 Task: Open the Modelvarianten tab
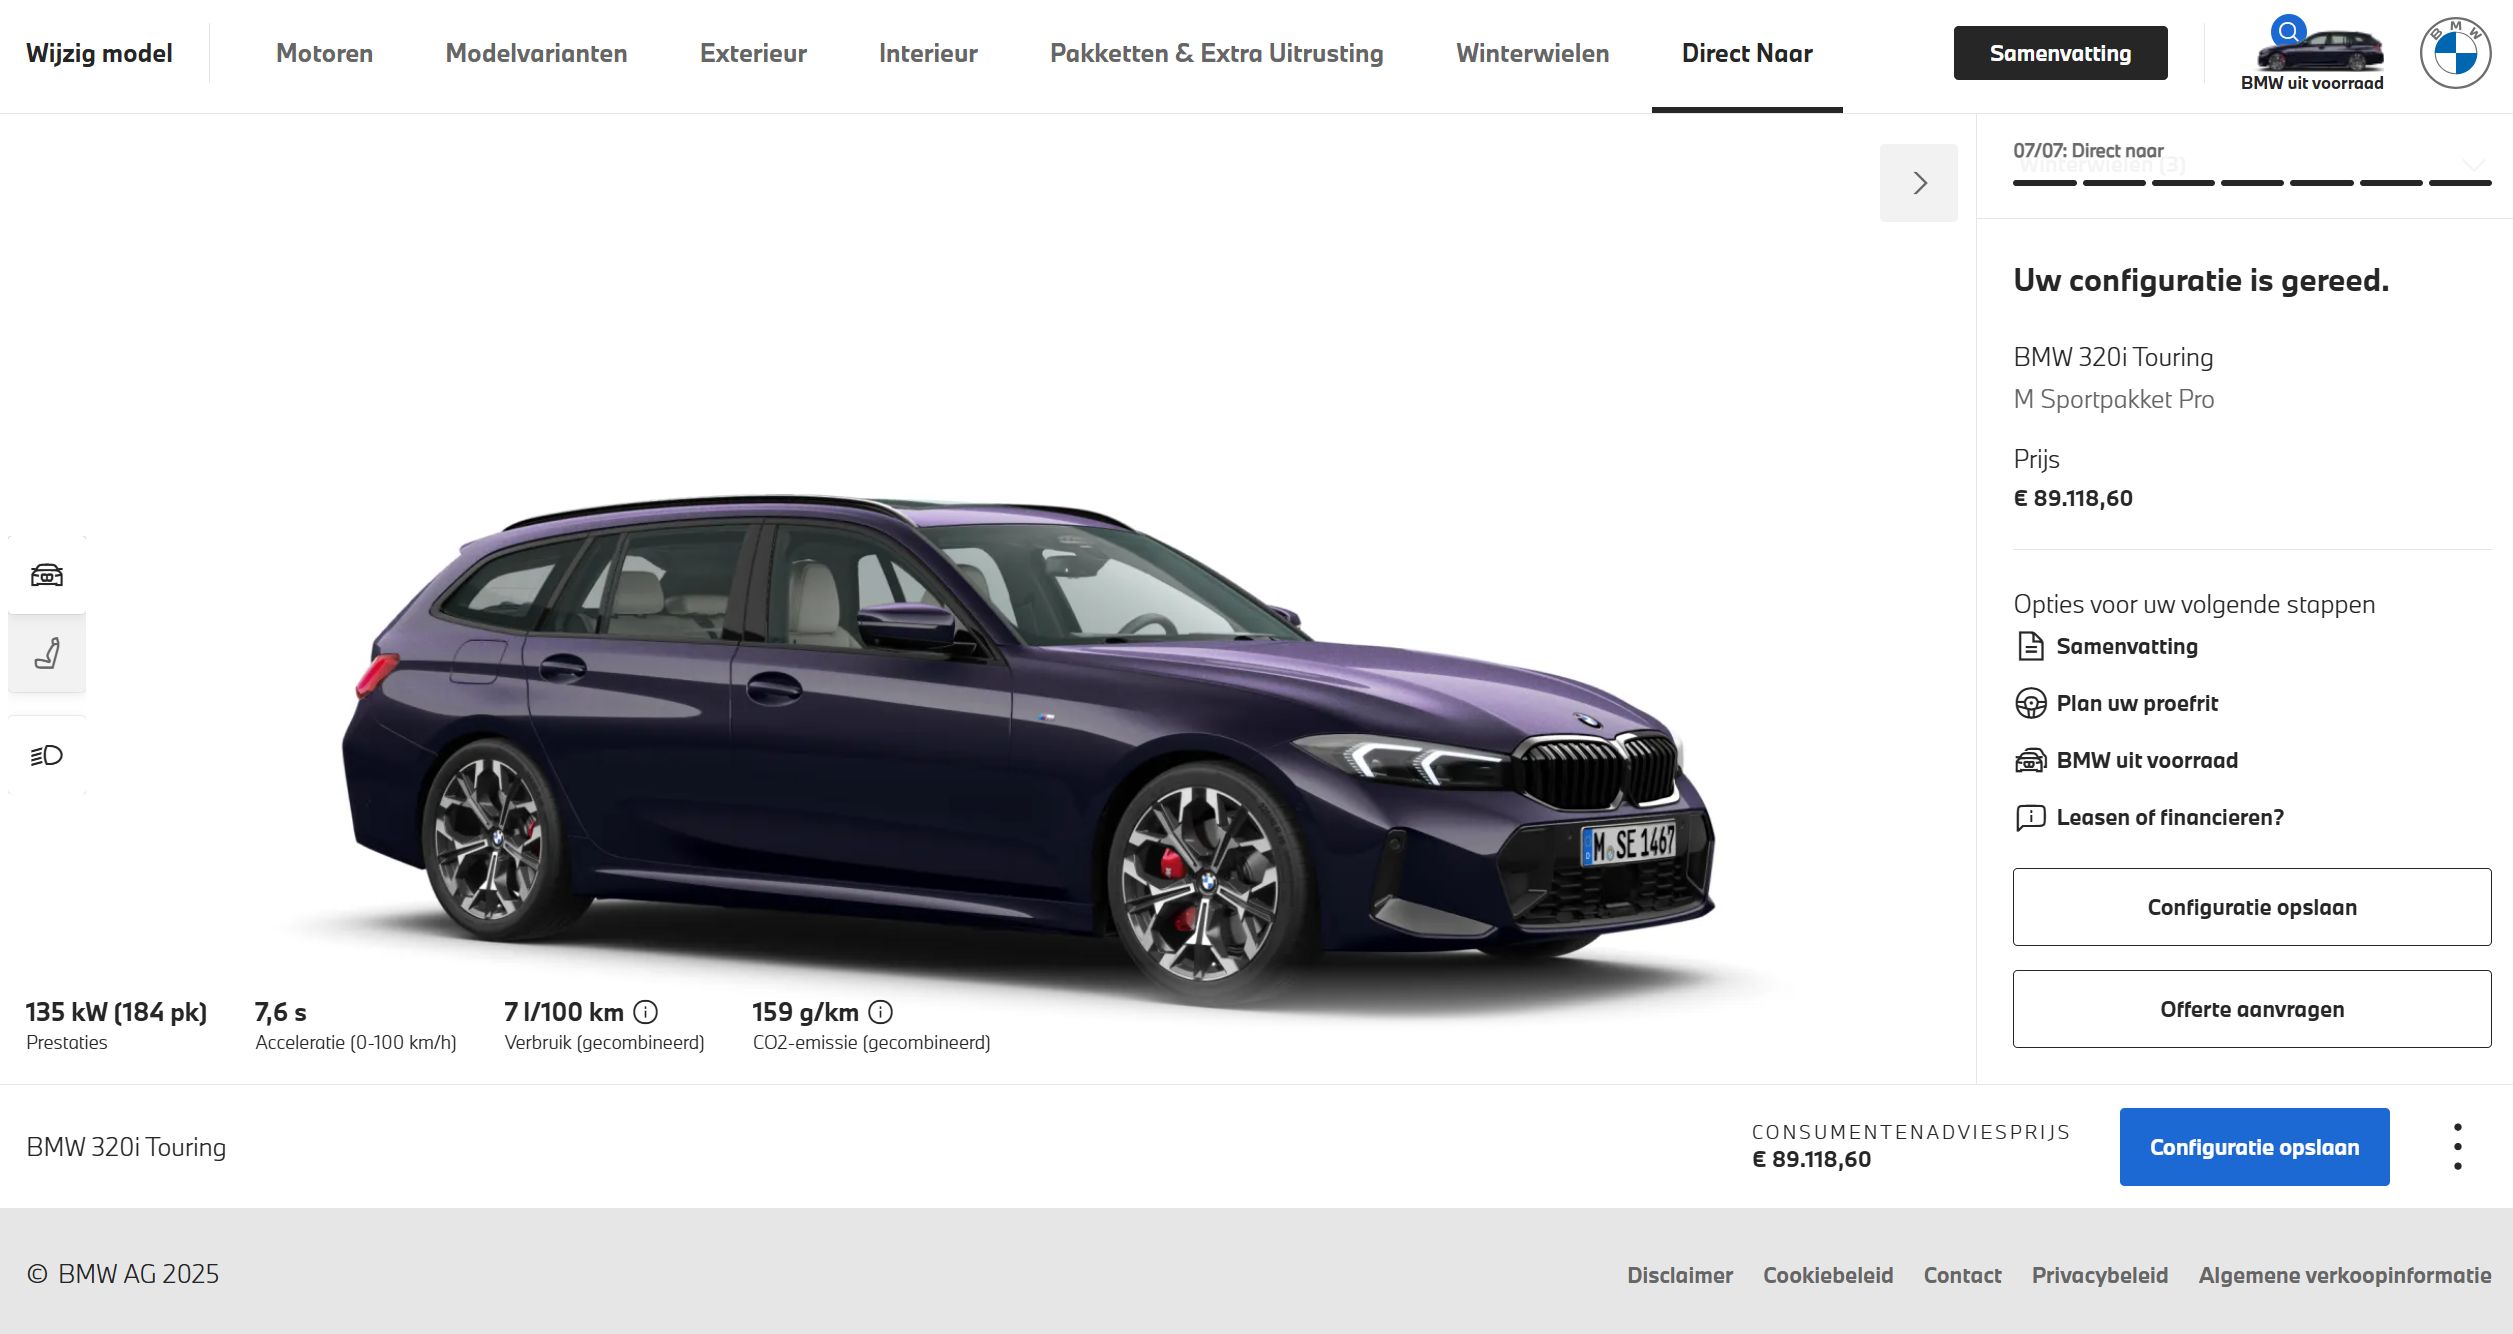[536, 53]
